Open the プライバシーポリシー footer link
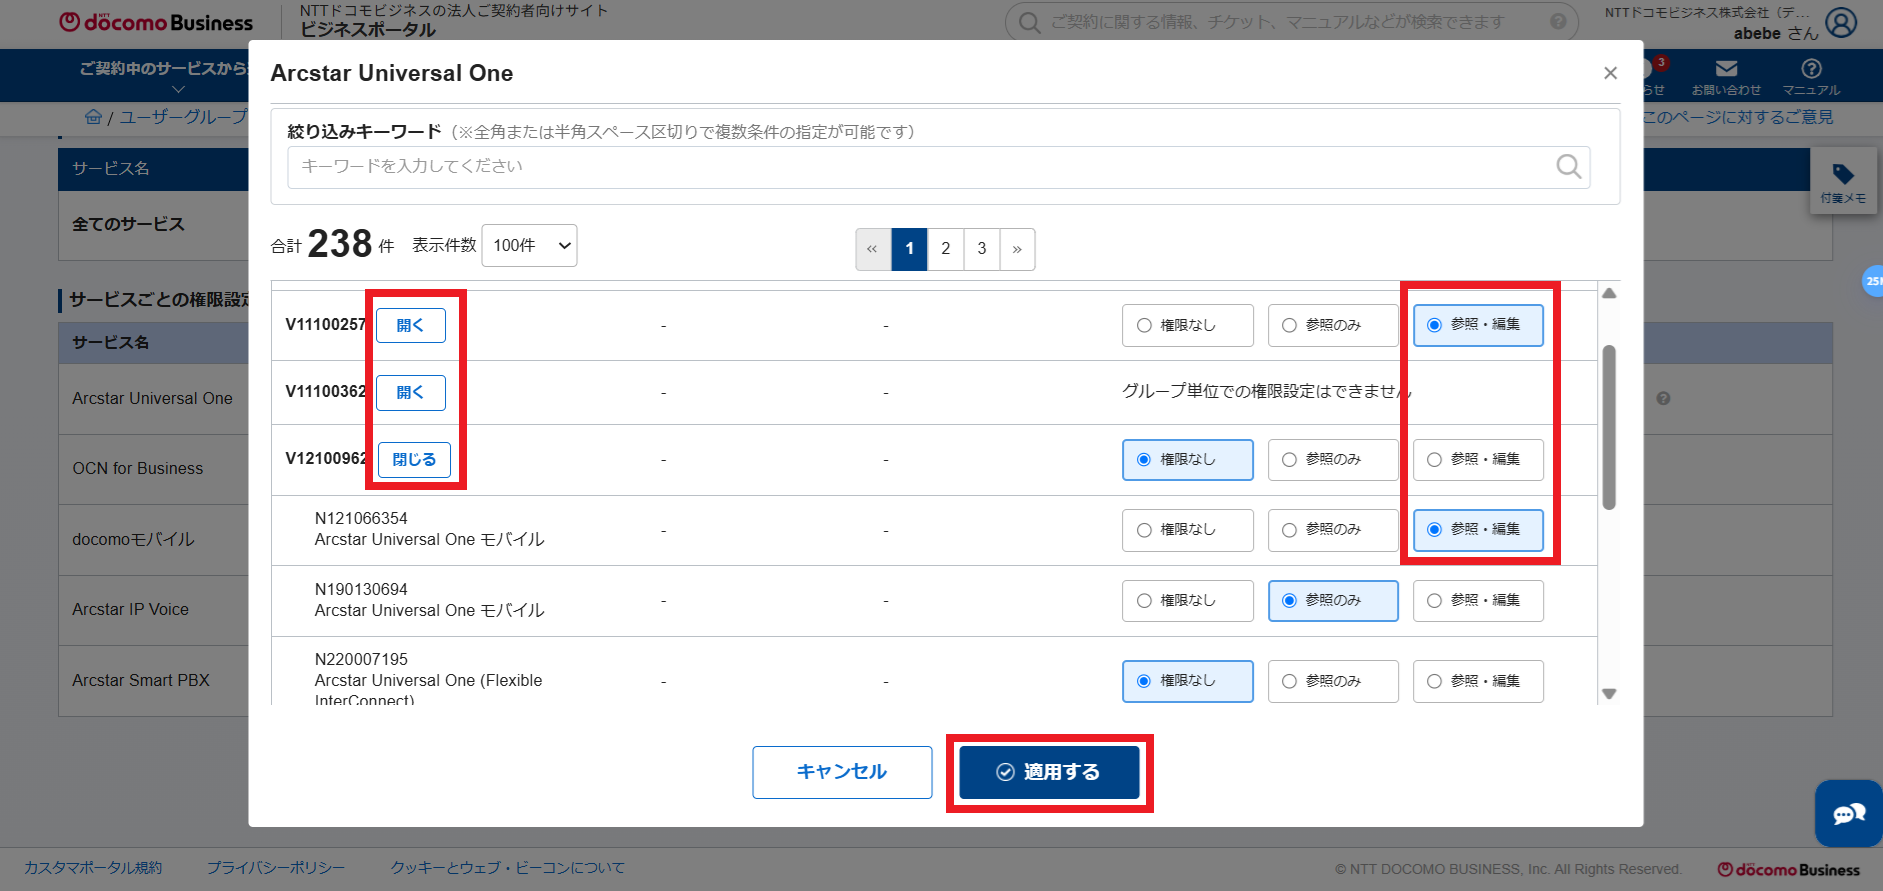This screenshot has height=891, width=1883. click(276, 868)
